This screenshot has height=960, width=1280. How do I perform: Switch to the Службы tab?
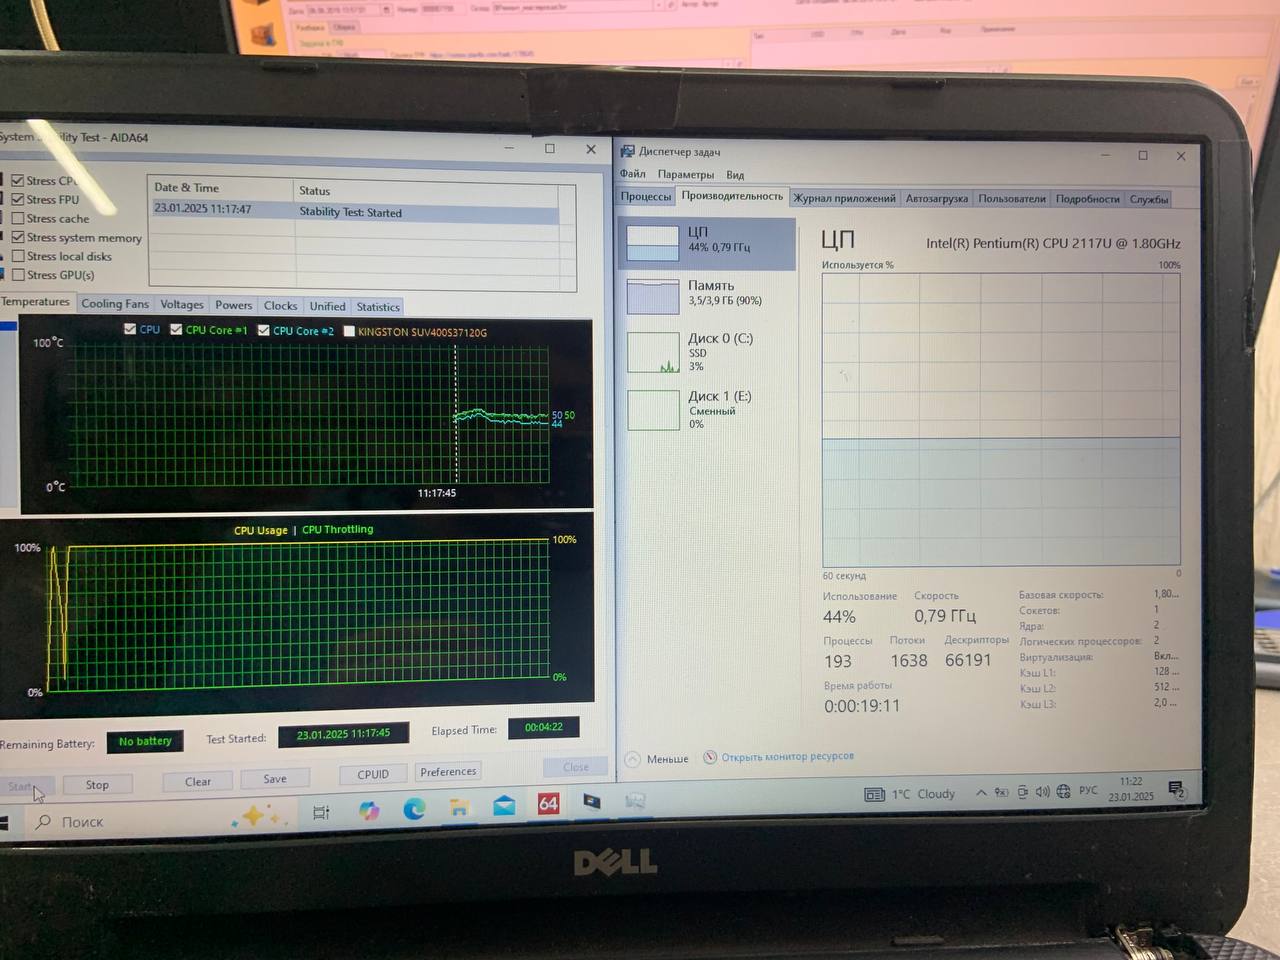click(x=1149, y=199)
